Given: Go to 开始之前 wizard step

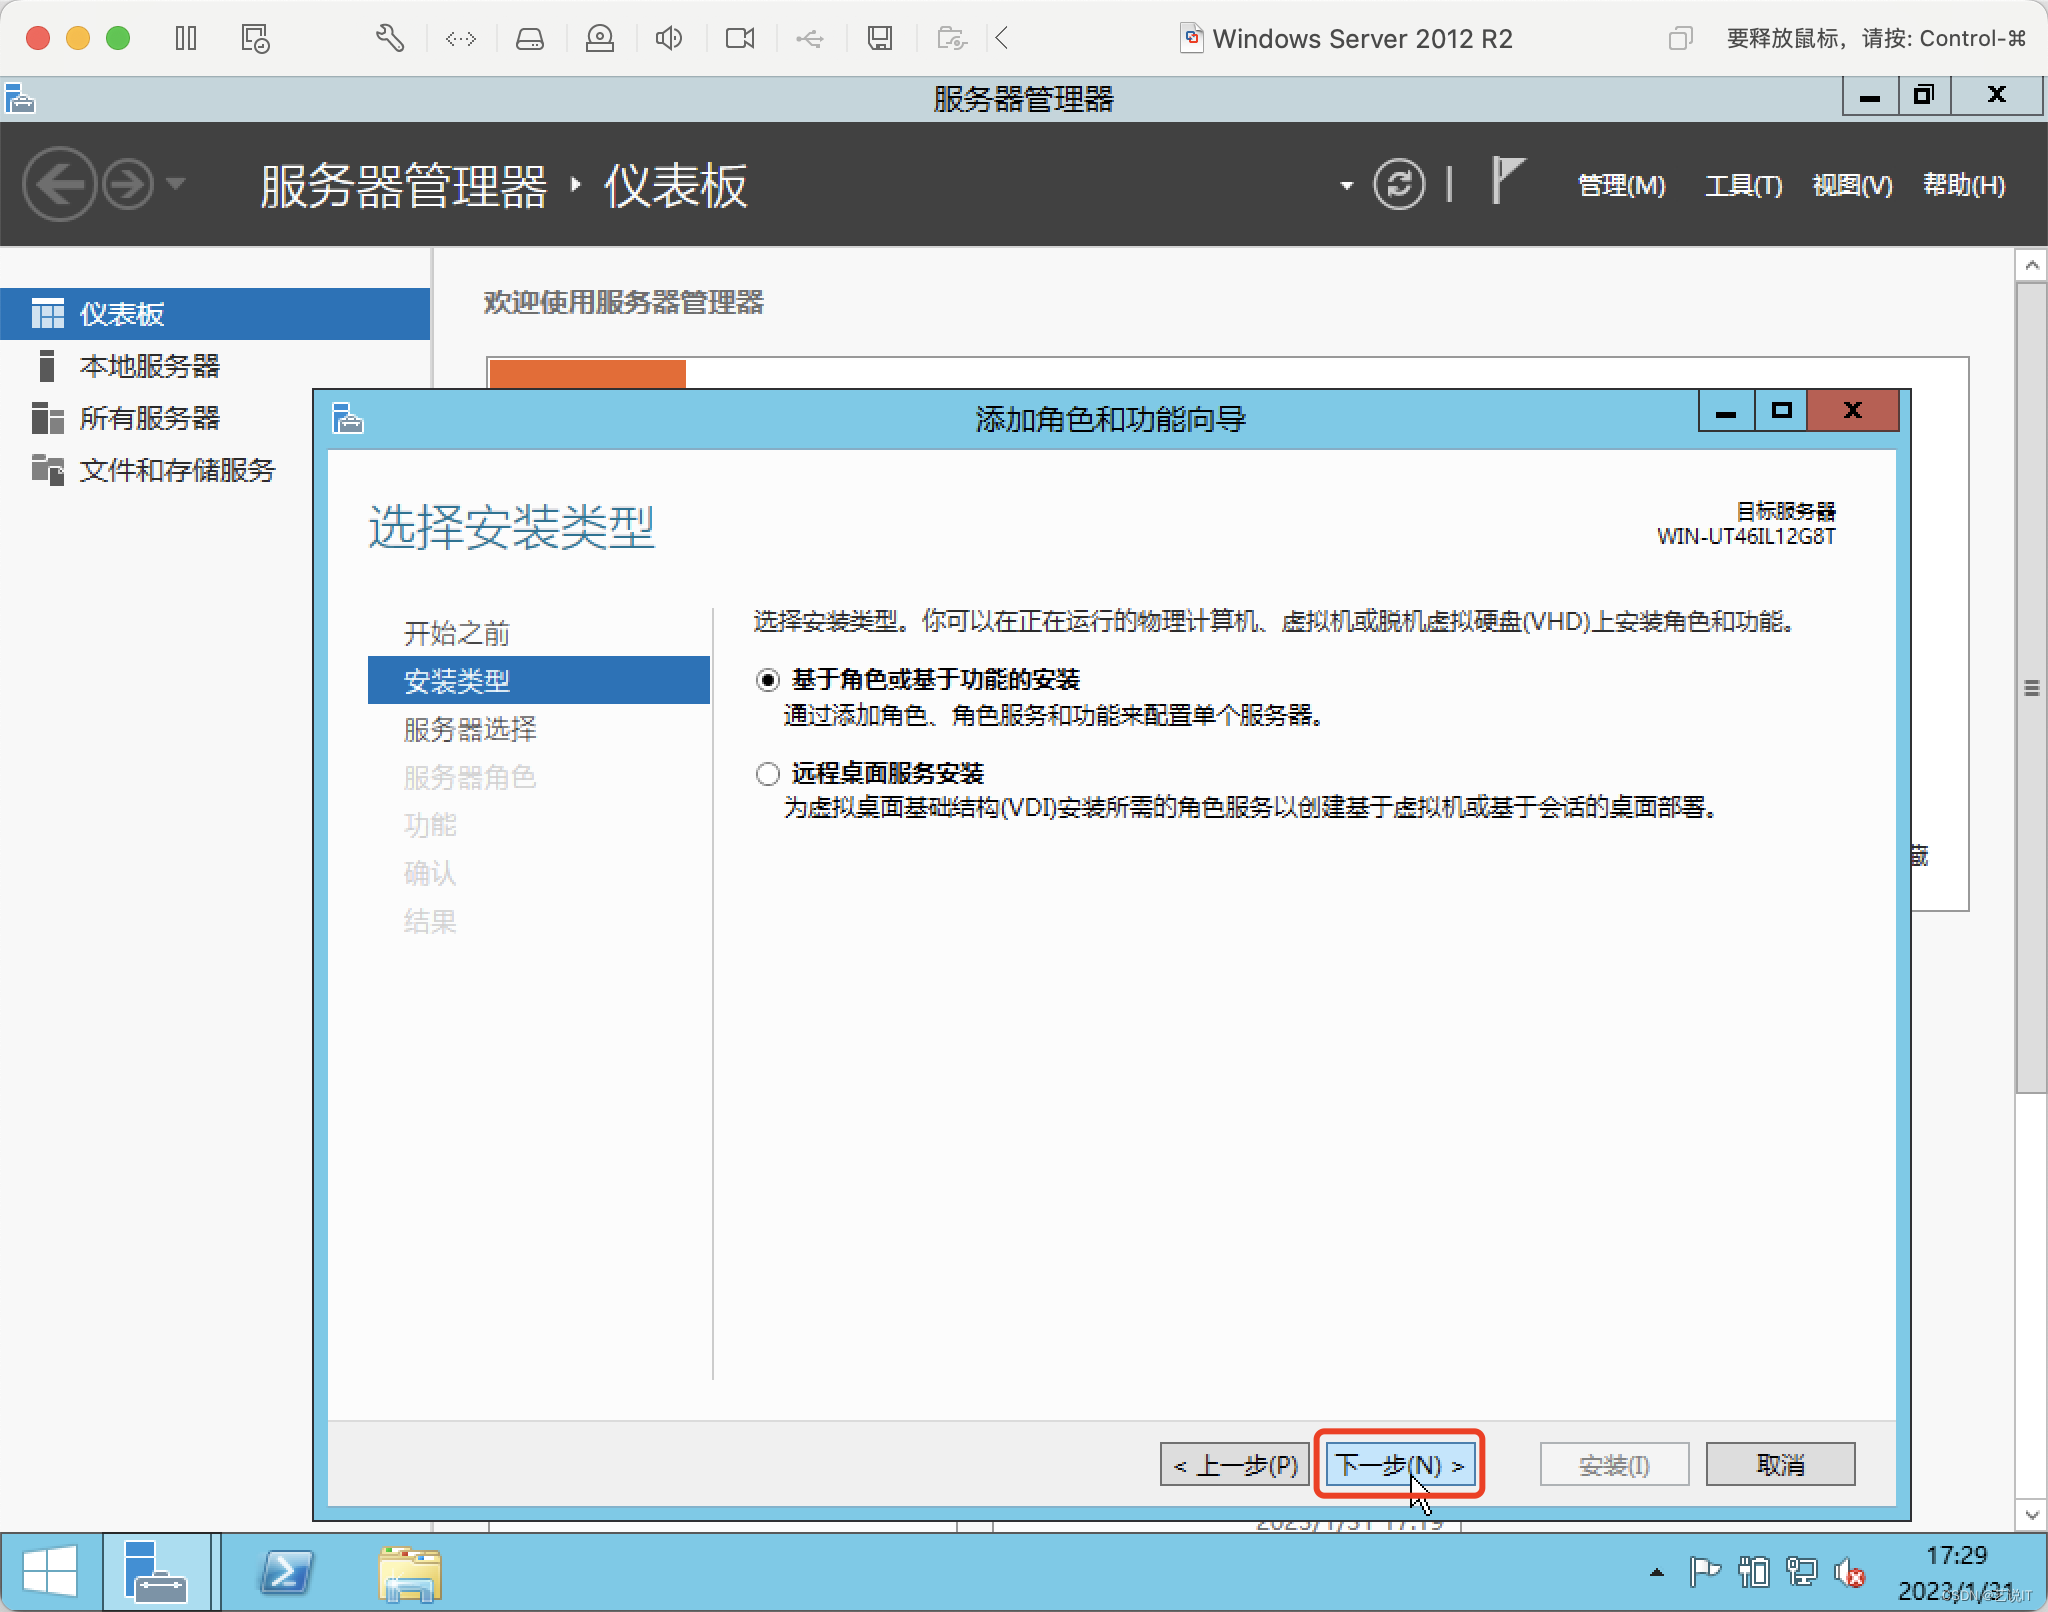Looking at the screenshot, I should pyautogui.click(x=457, y=633).
